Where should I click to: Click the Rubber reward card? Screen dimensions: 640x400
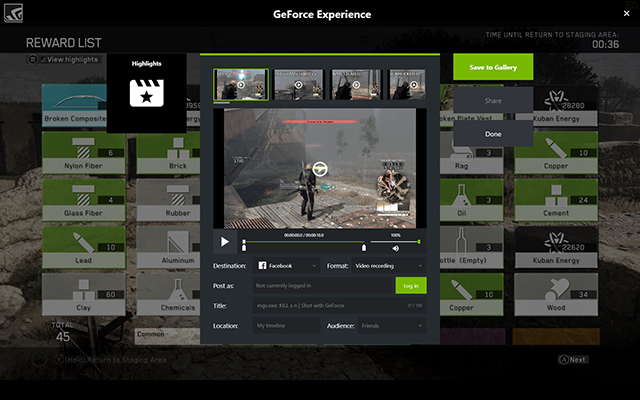click(169, 200)
